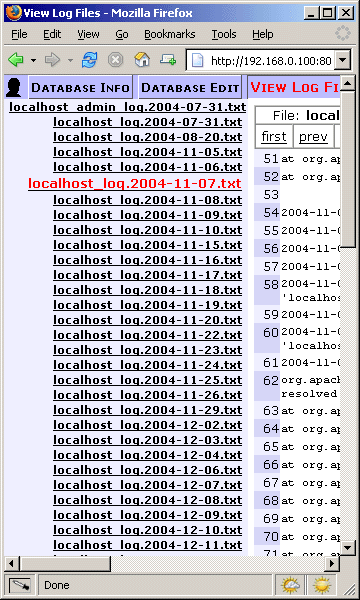Click the horizontal scrollbar right arrow

tap(332, 563)
